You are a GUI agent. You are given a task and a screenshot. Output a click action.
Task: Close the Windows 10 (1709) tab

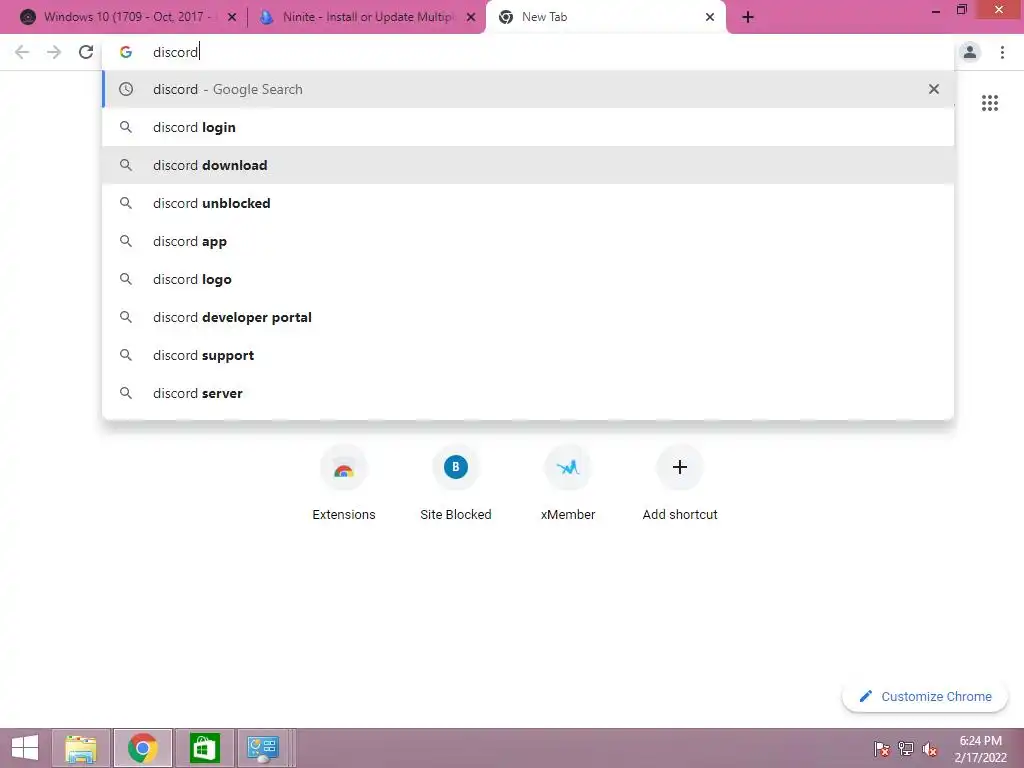(x=232, y=18)
